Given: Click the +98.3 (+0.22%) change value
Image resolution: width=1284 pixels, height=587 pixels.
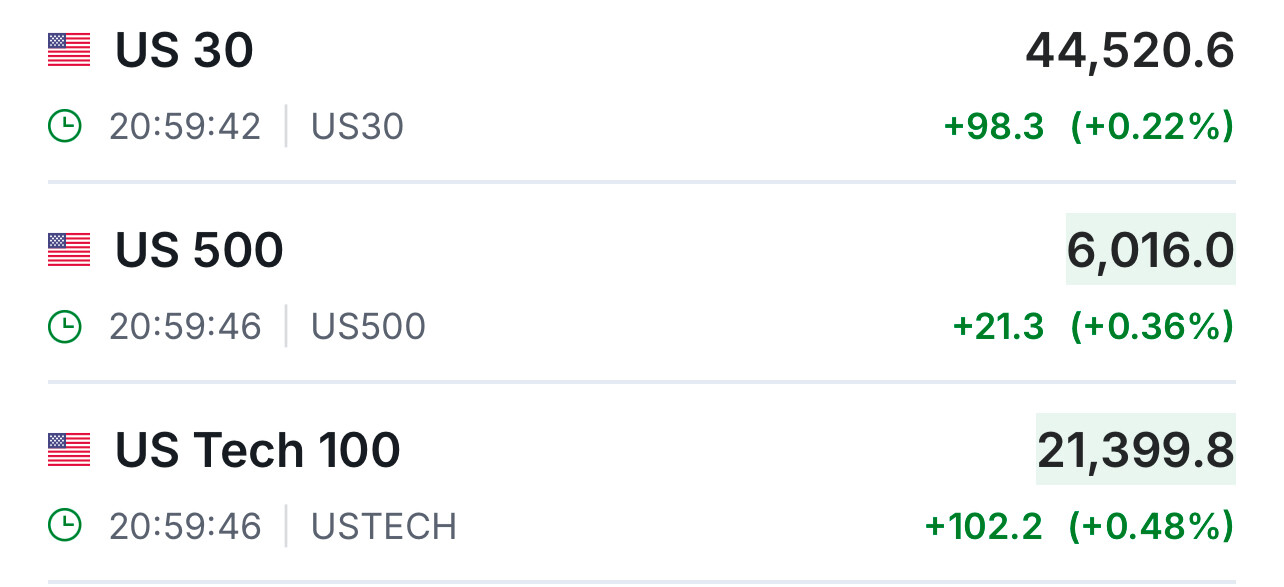Looking at the screenshot, I should tap(1088, 127).
